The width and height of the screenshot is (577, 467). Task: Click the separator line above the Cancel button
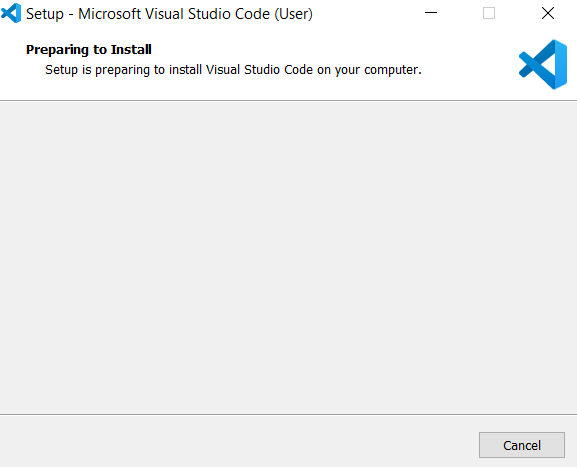point(288,414)
